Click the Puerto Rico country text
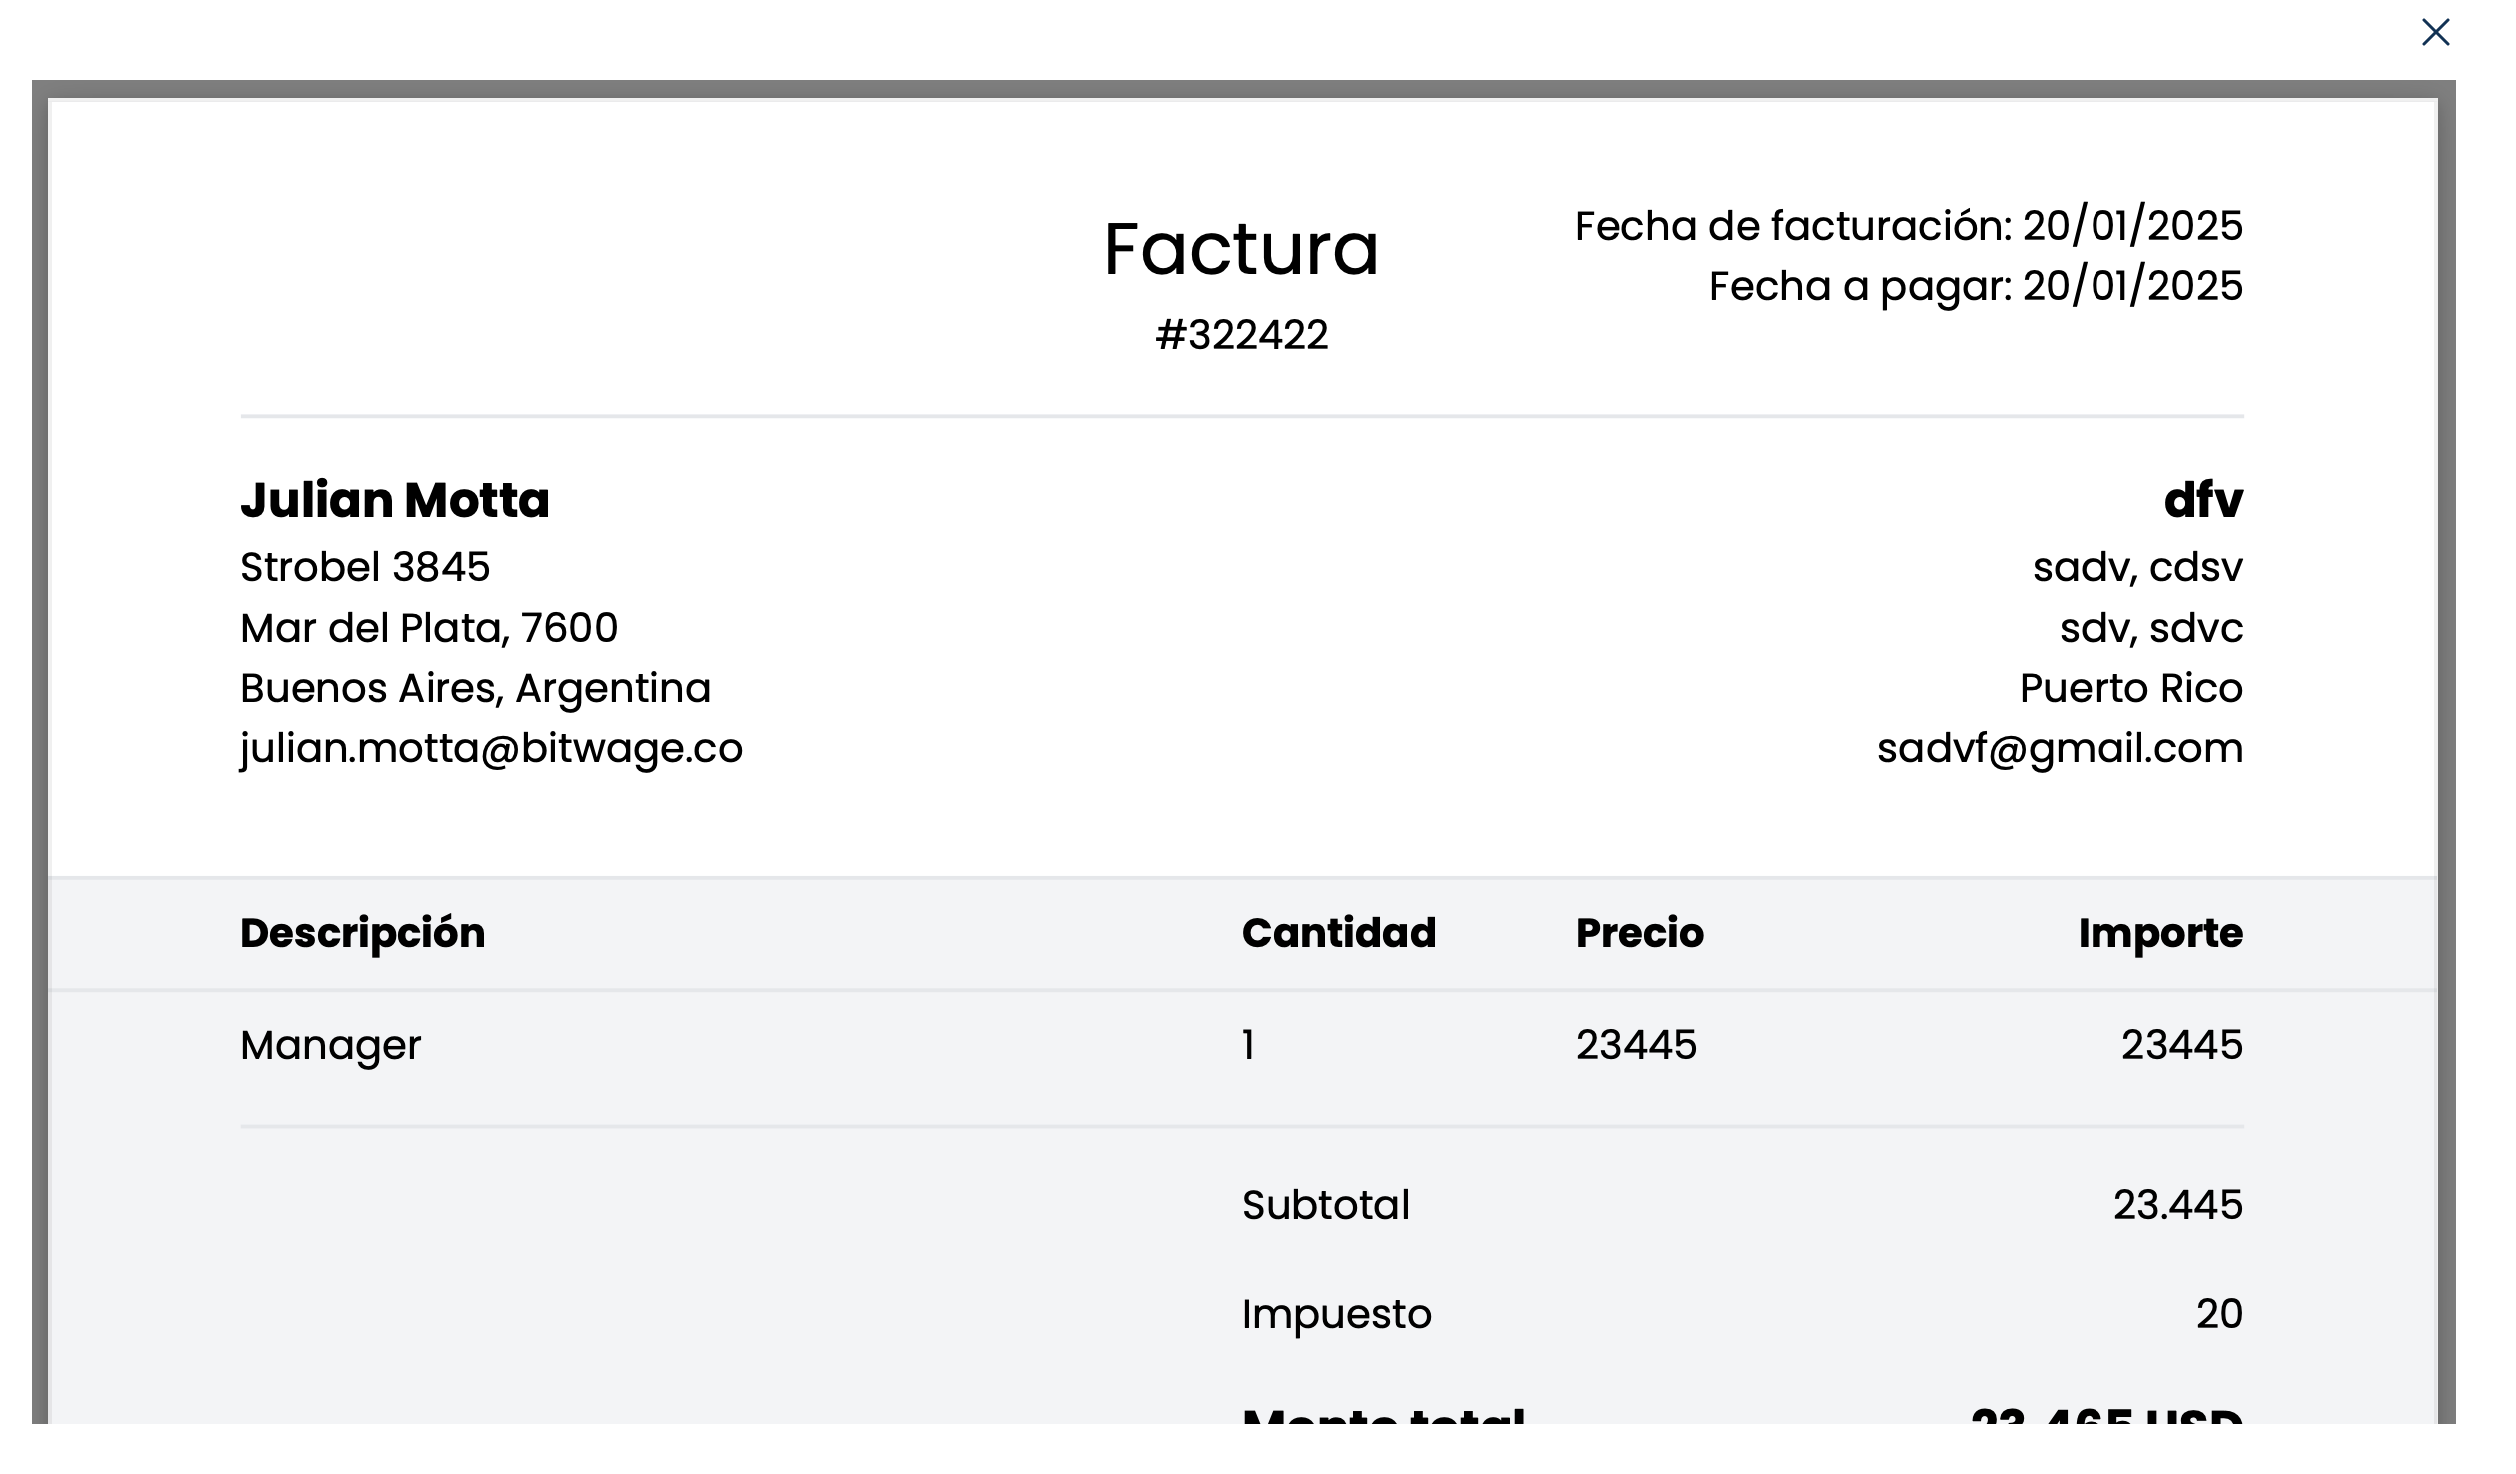Image resolution: width=2516 pixels, height=1474 pixels. 2130,688
